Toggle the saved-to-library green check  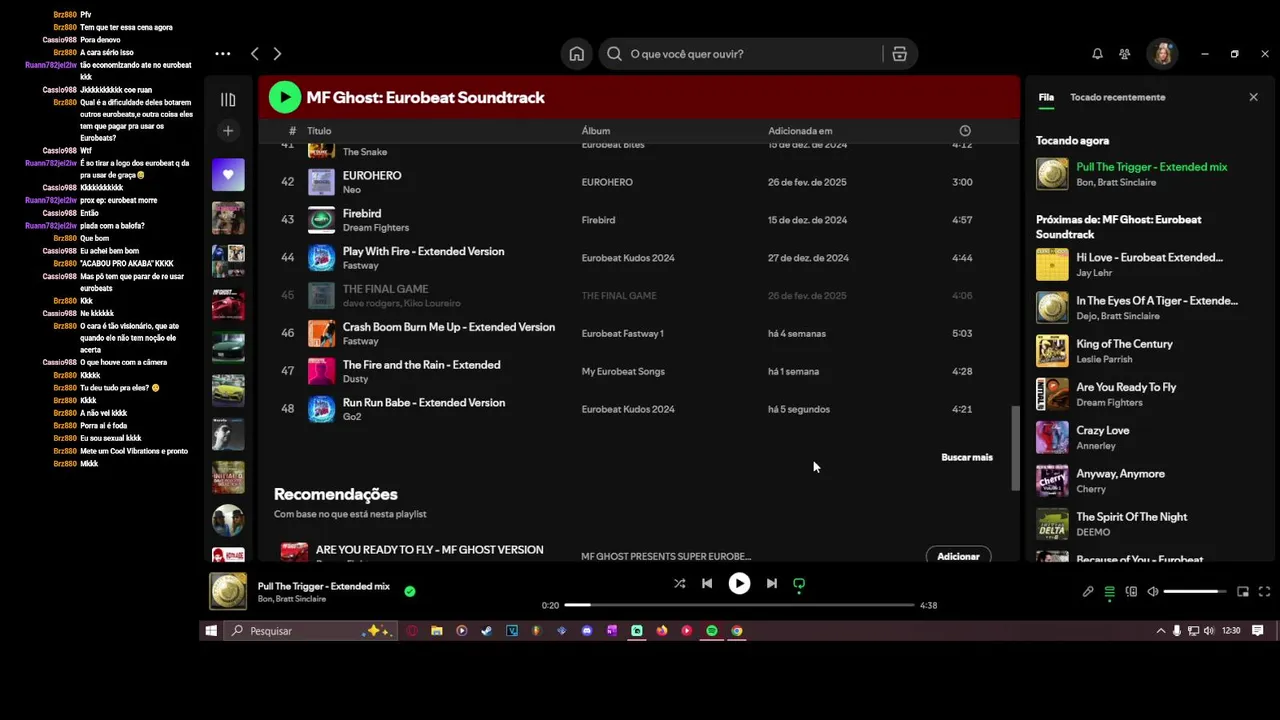[x=409, y=591]
